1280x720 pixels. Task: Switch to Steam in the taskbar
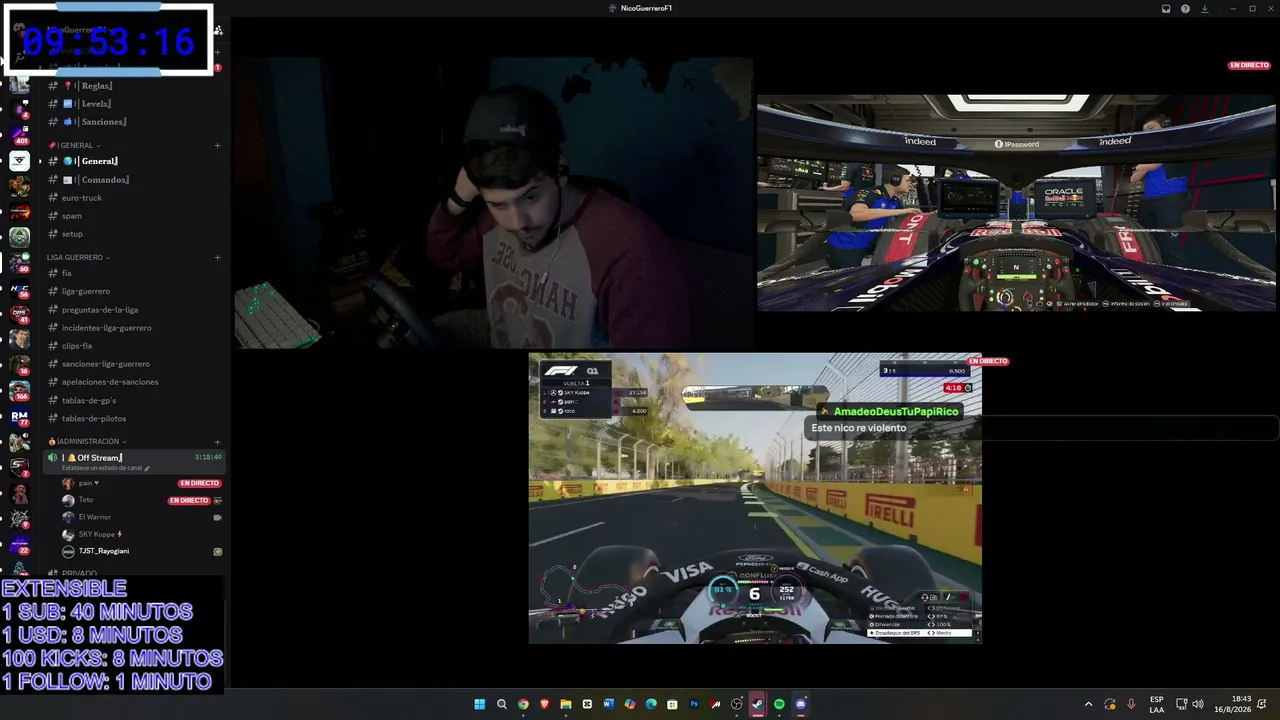tap(758, 704)
